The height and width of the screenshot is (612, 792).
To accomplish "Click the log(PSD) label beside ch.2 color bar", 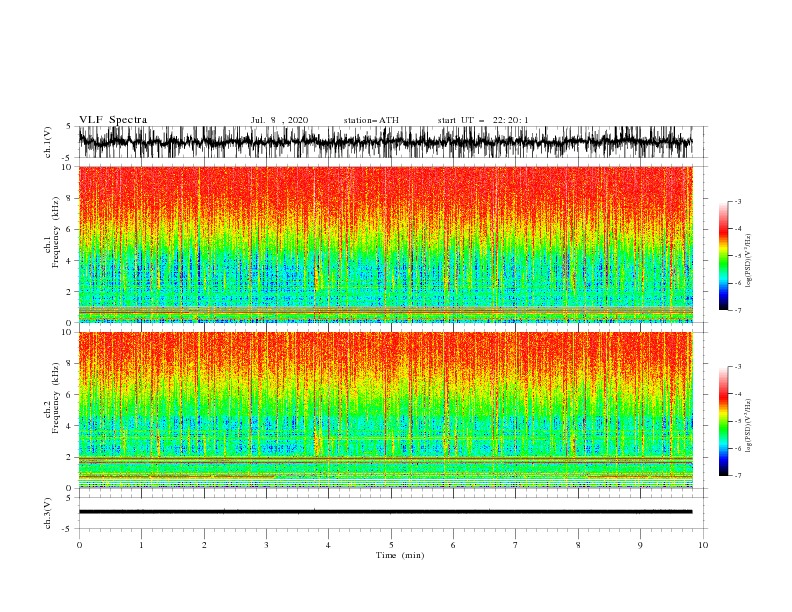I will pyautogui.click(x=748, y=425).
